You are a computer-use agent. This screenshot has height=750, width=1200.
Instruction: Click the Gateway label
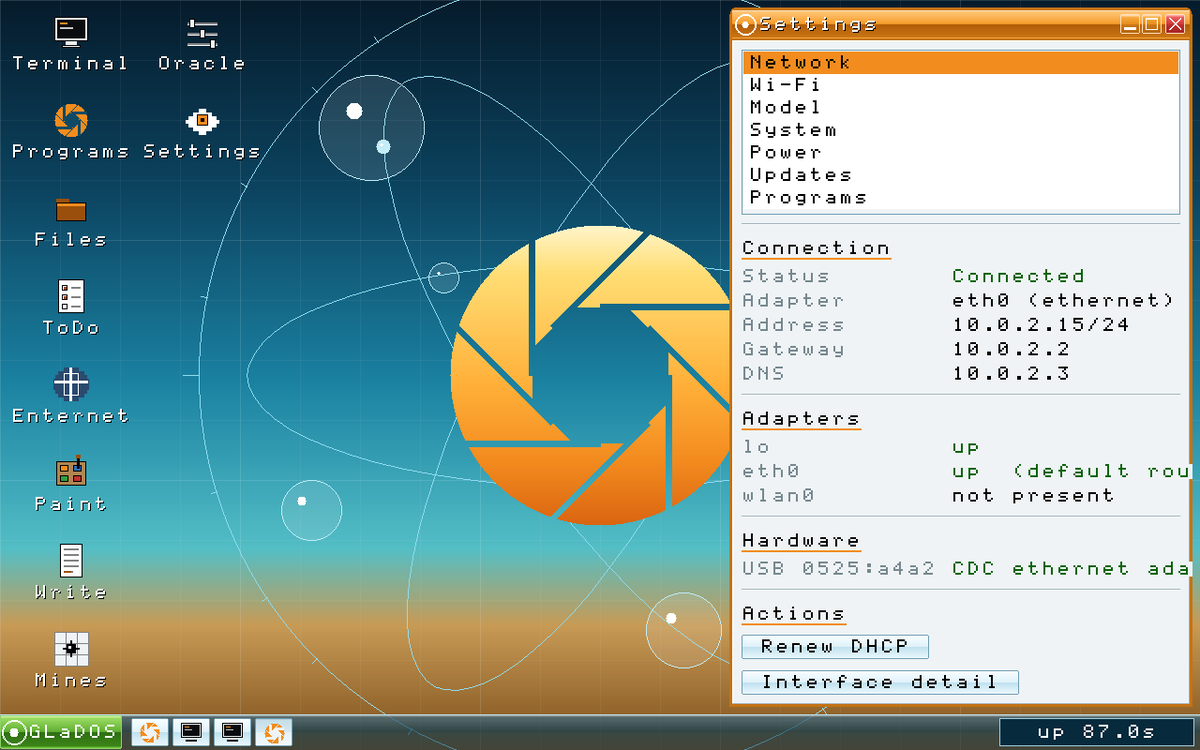click(793, 349)
